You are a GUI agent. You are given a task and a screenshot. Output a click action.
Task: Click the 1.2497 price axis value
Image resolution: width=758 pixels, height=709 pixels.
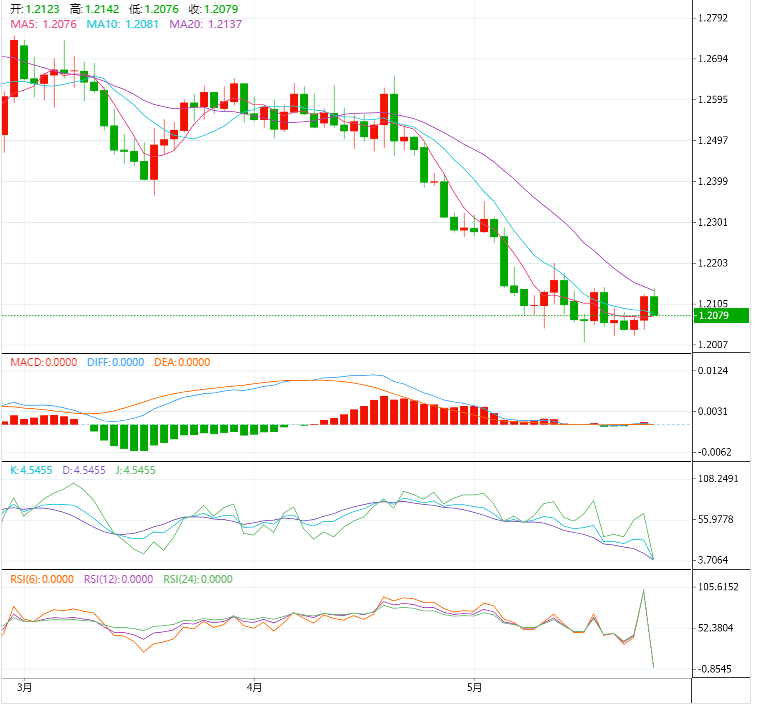coord(713,141)
